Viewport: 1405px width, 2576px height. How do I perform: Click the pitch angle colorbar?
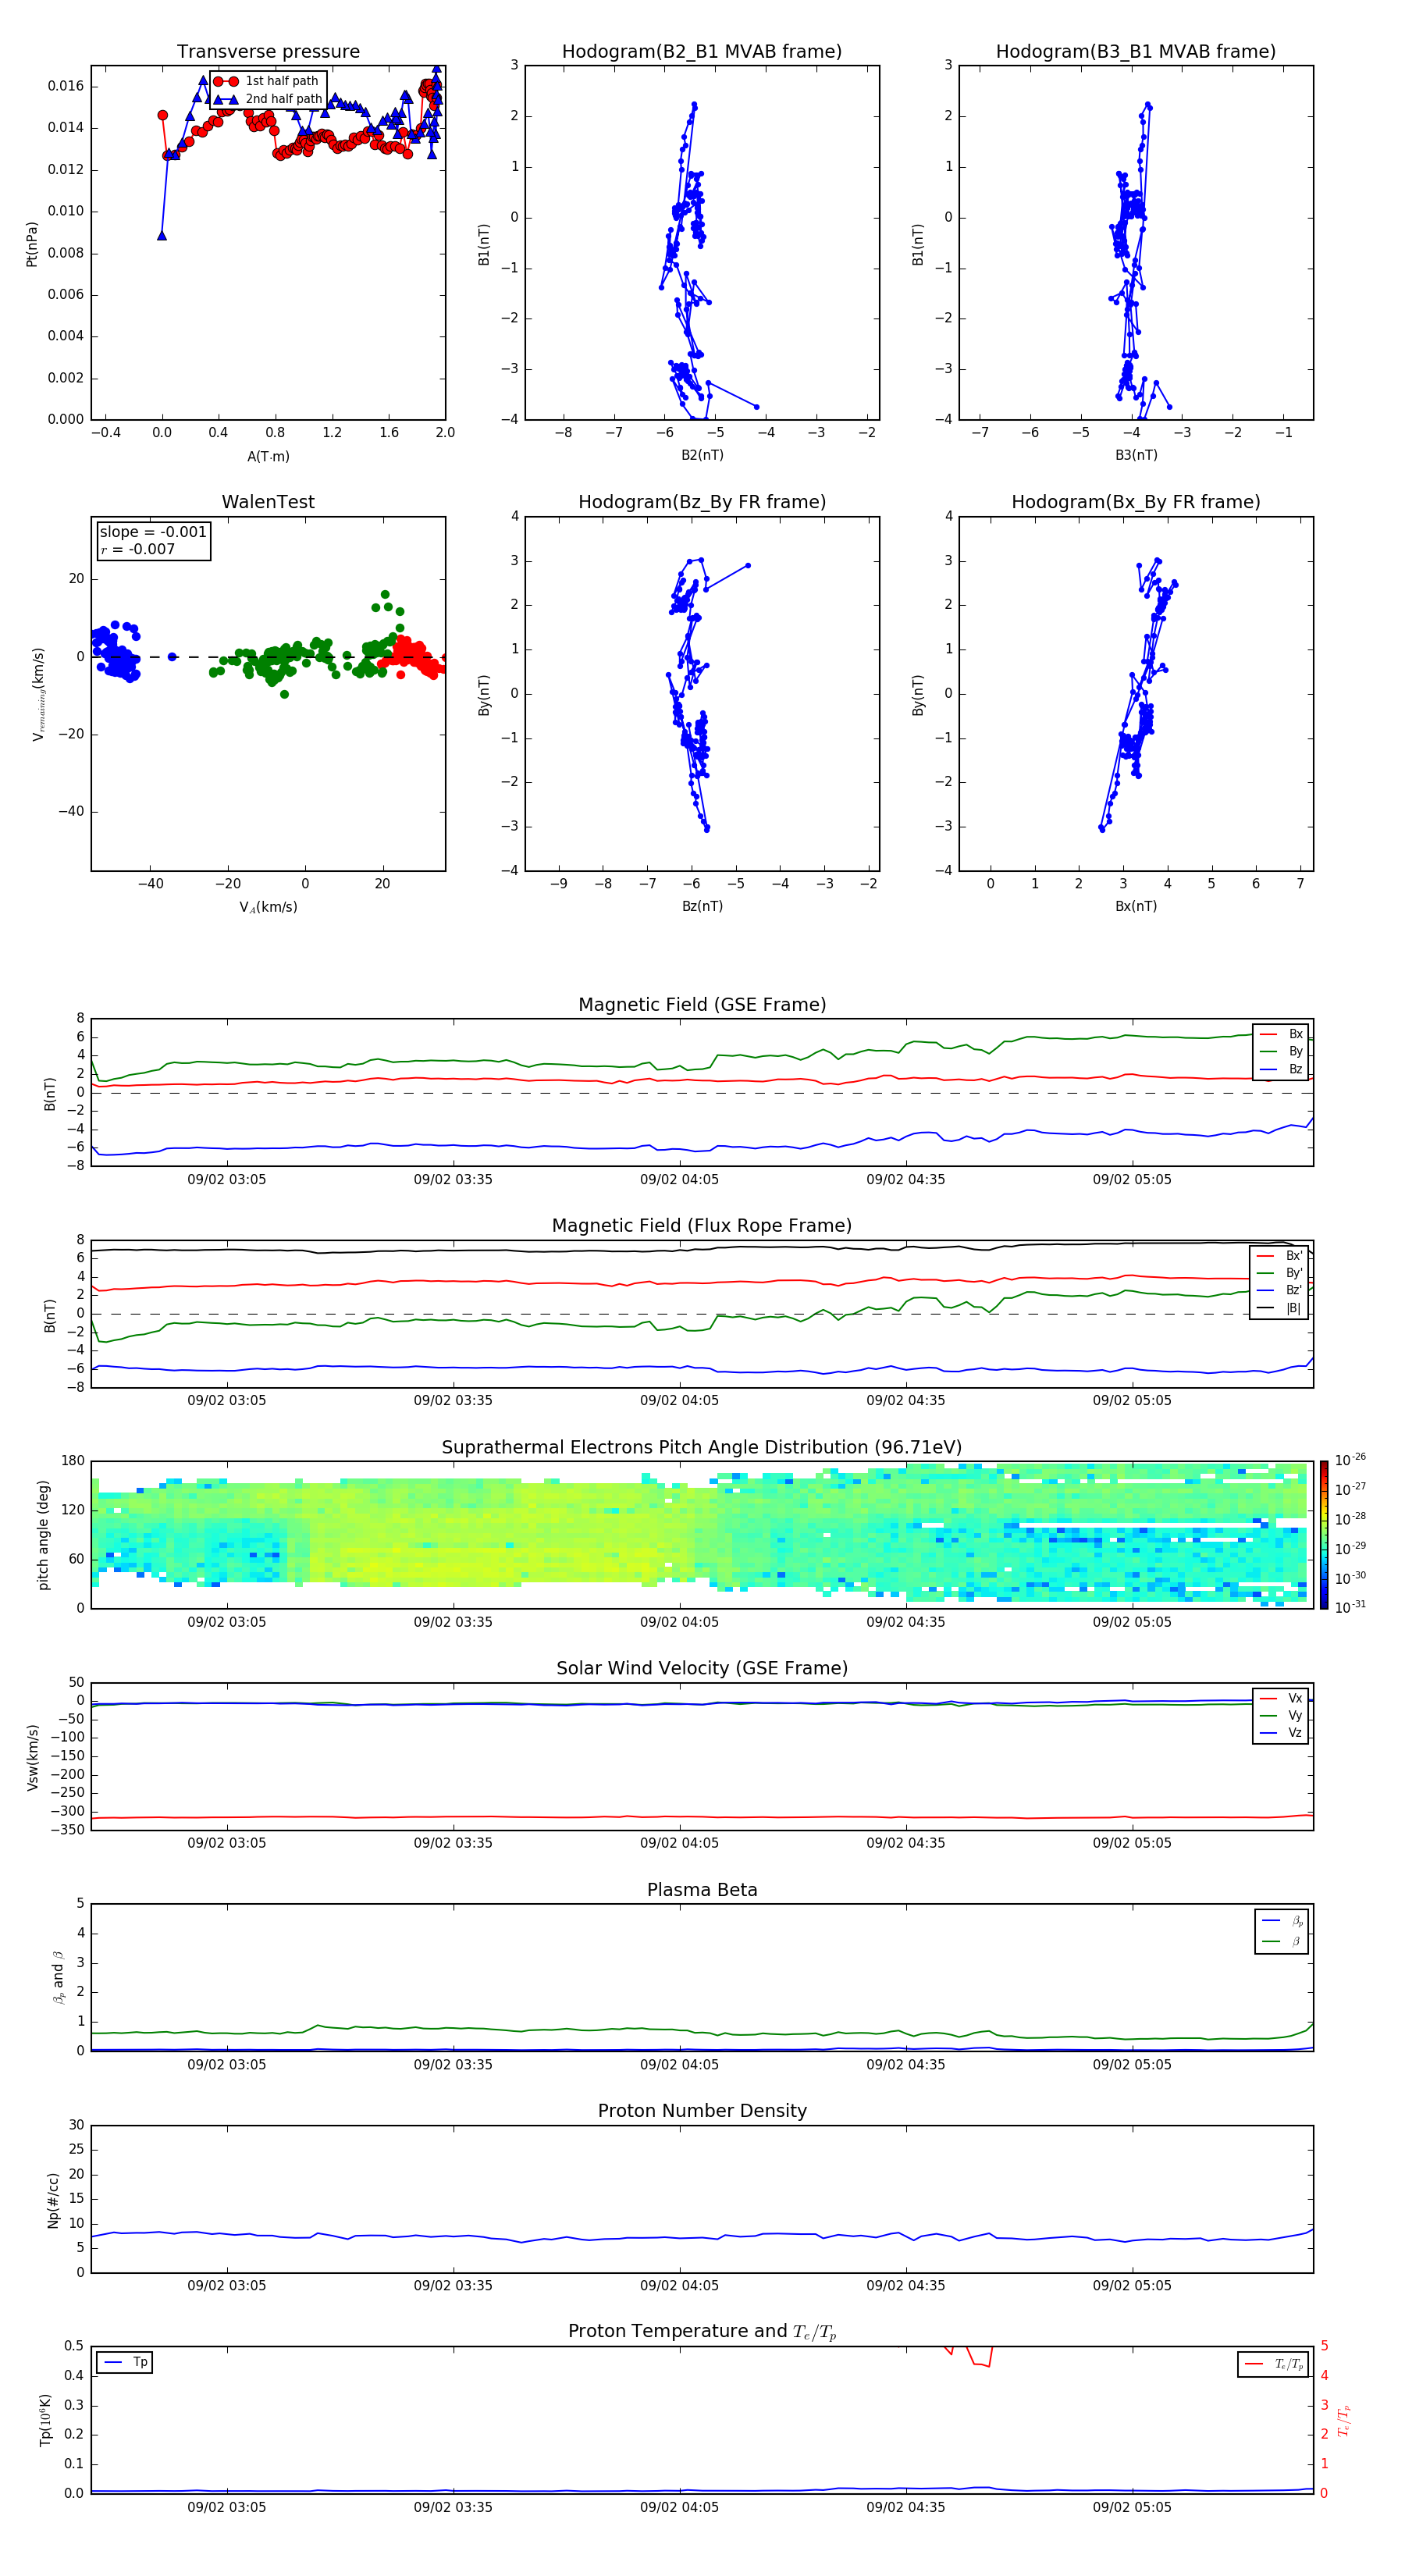tap(1324, 1535)
